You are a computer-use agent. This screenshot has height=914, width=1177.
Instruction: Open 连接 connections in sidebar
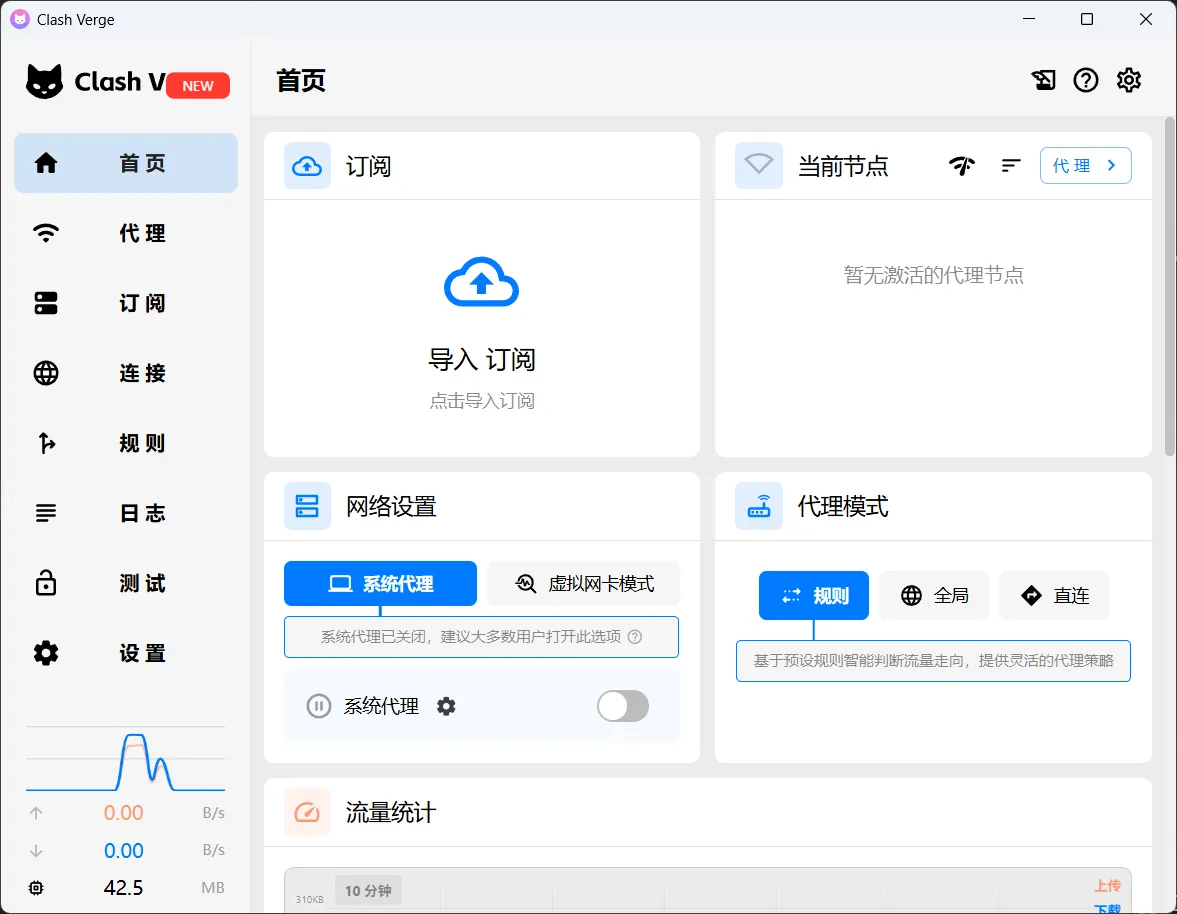(x=125, y=373)
